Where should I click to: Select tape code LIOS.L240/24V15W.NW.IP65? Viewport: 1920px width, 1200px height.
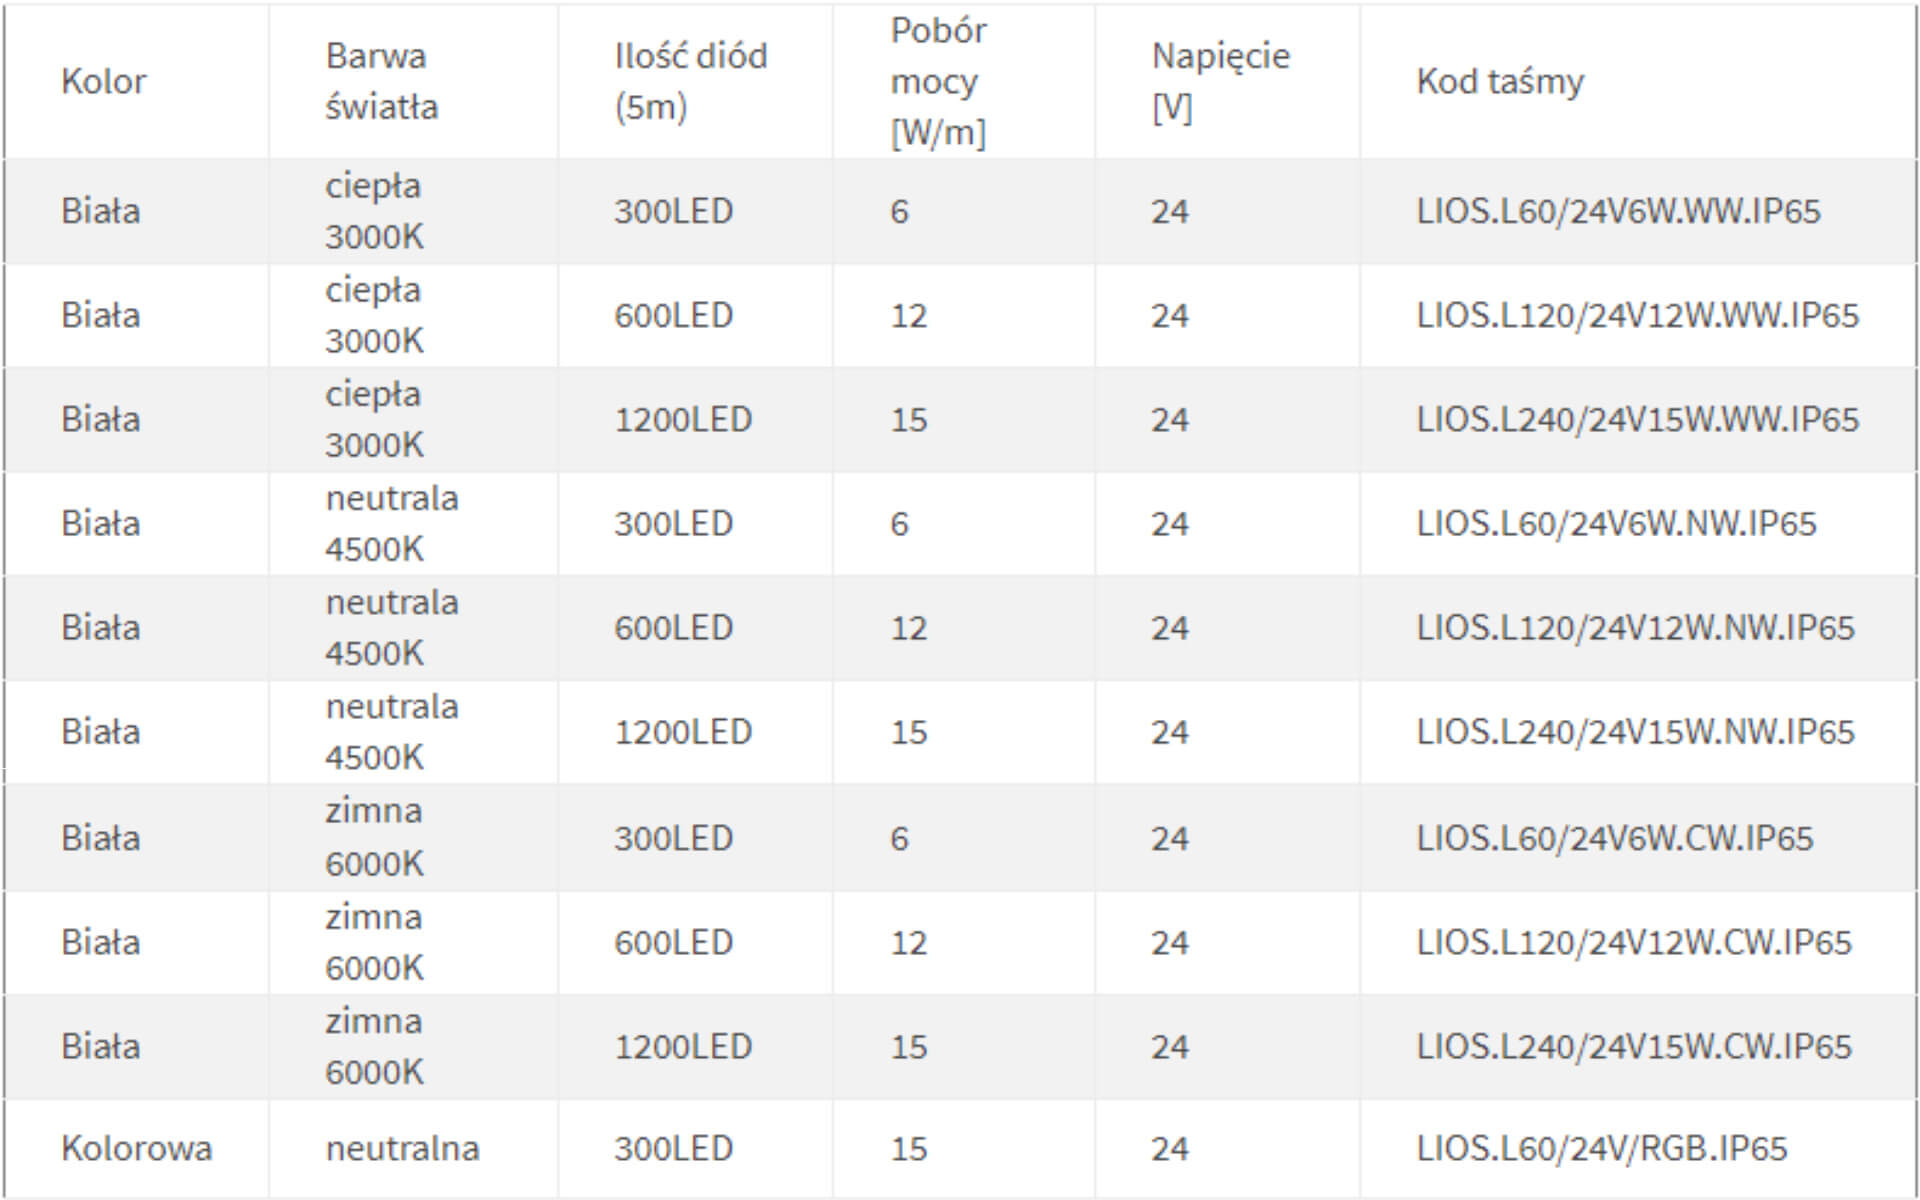(x=1635, y=731)
